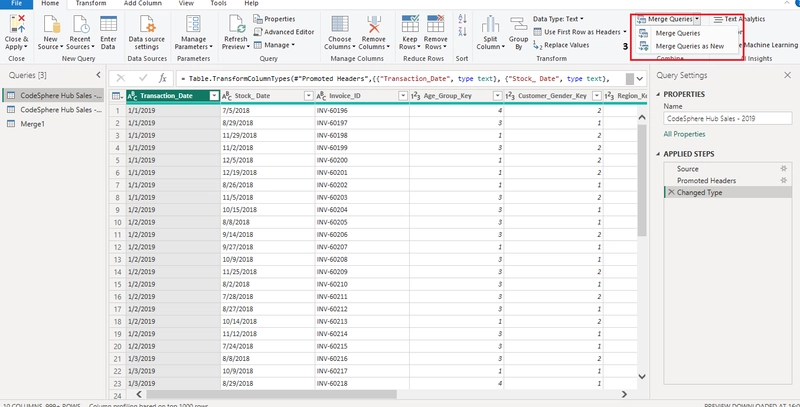The image size is (800, 407).
Task: Choose Merge Queries as New option
Action: coord(689,46)
